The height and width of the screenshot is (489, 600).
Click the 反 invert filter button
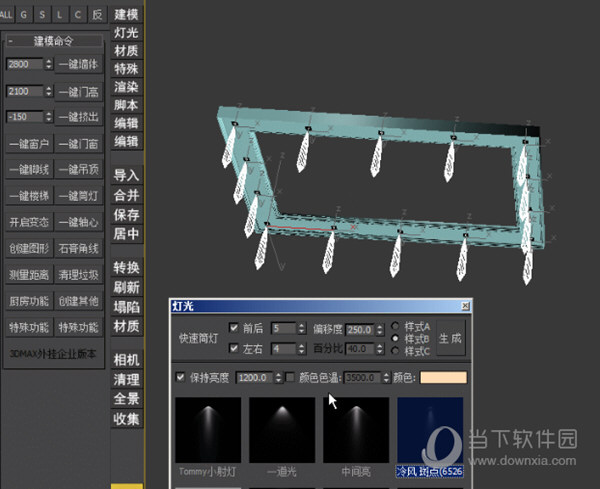tap(97, 14)
